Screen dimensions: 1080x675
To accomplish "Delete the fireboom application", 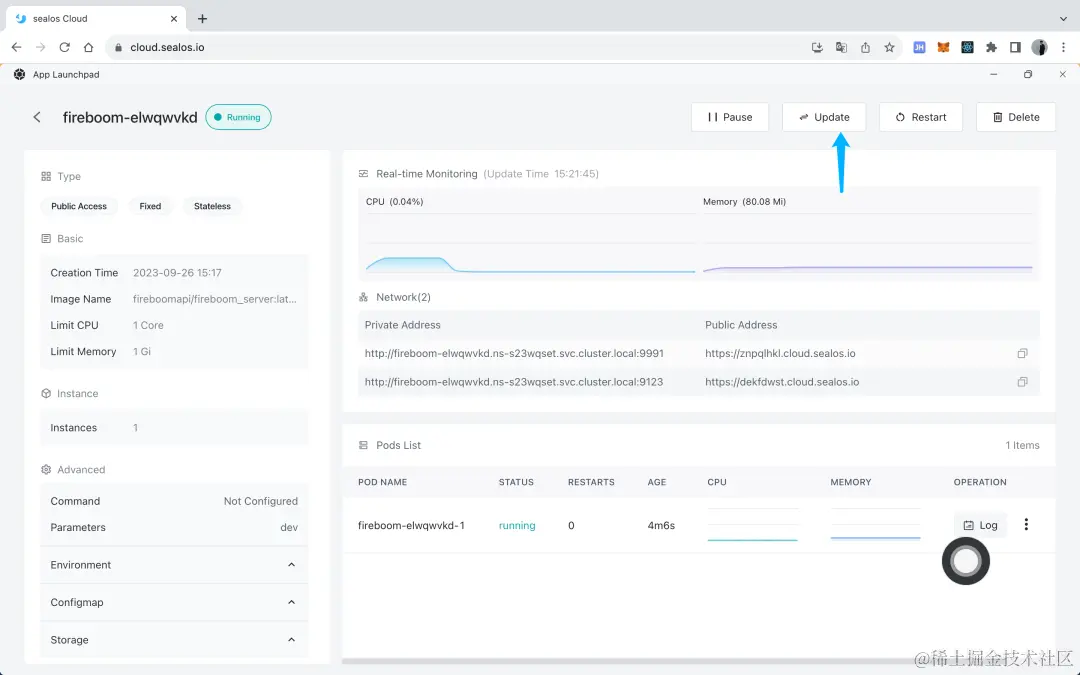I will coord(1016,117).
